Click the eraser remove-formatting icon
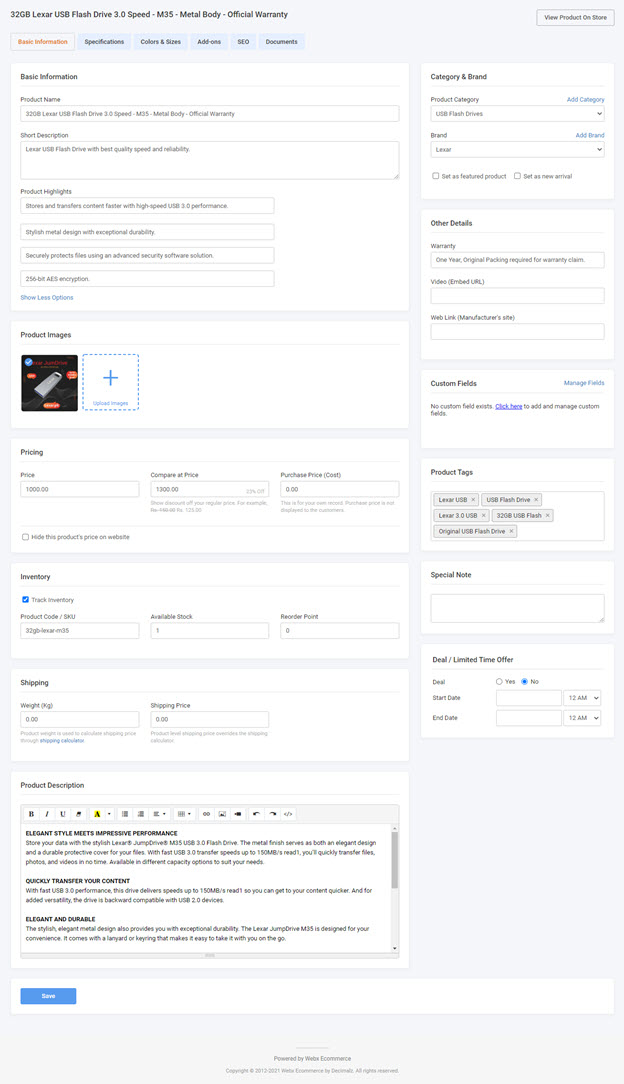The width and height of the screenshot is (624, 1084). pos(78,814)
